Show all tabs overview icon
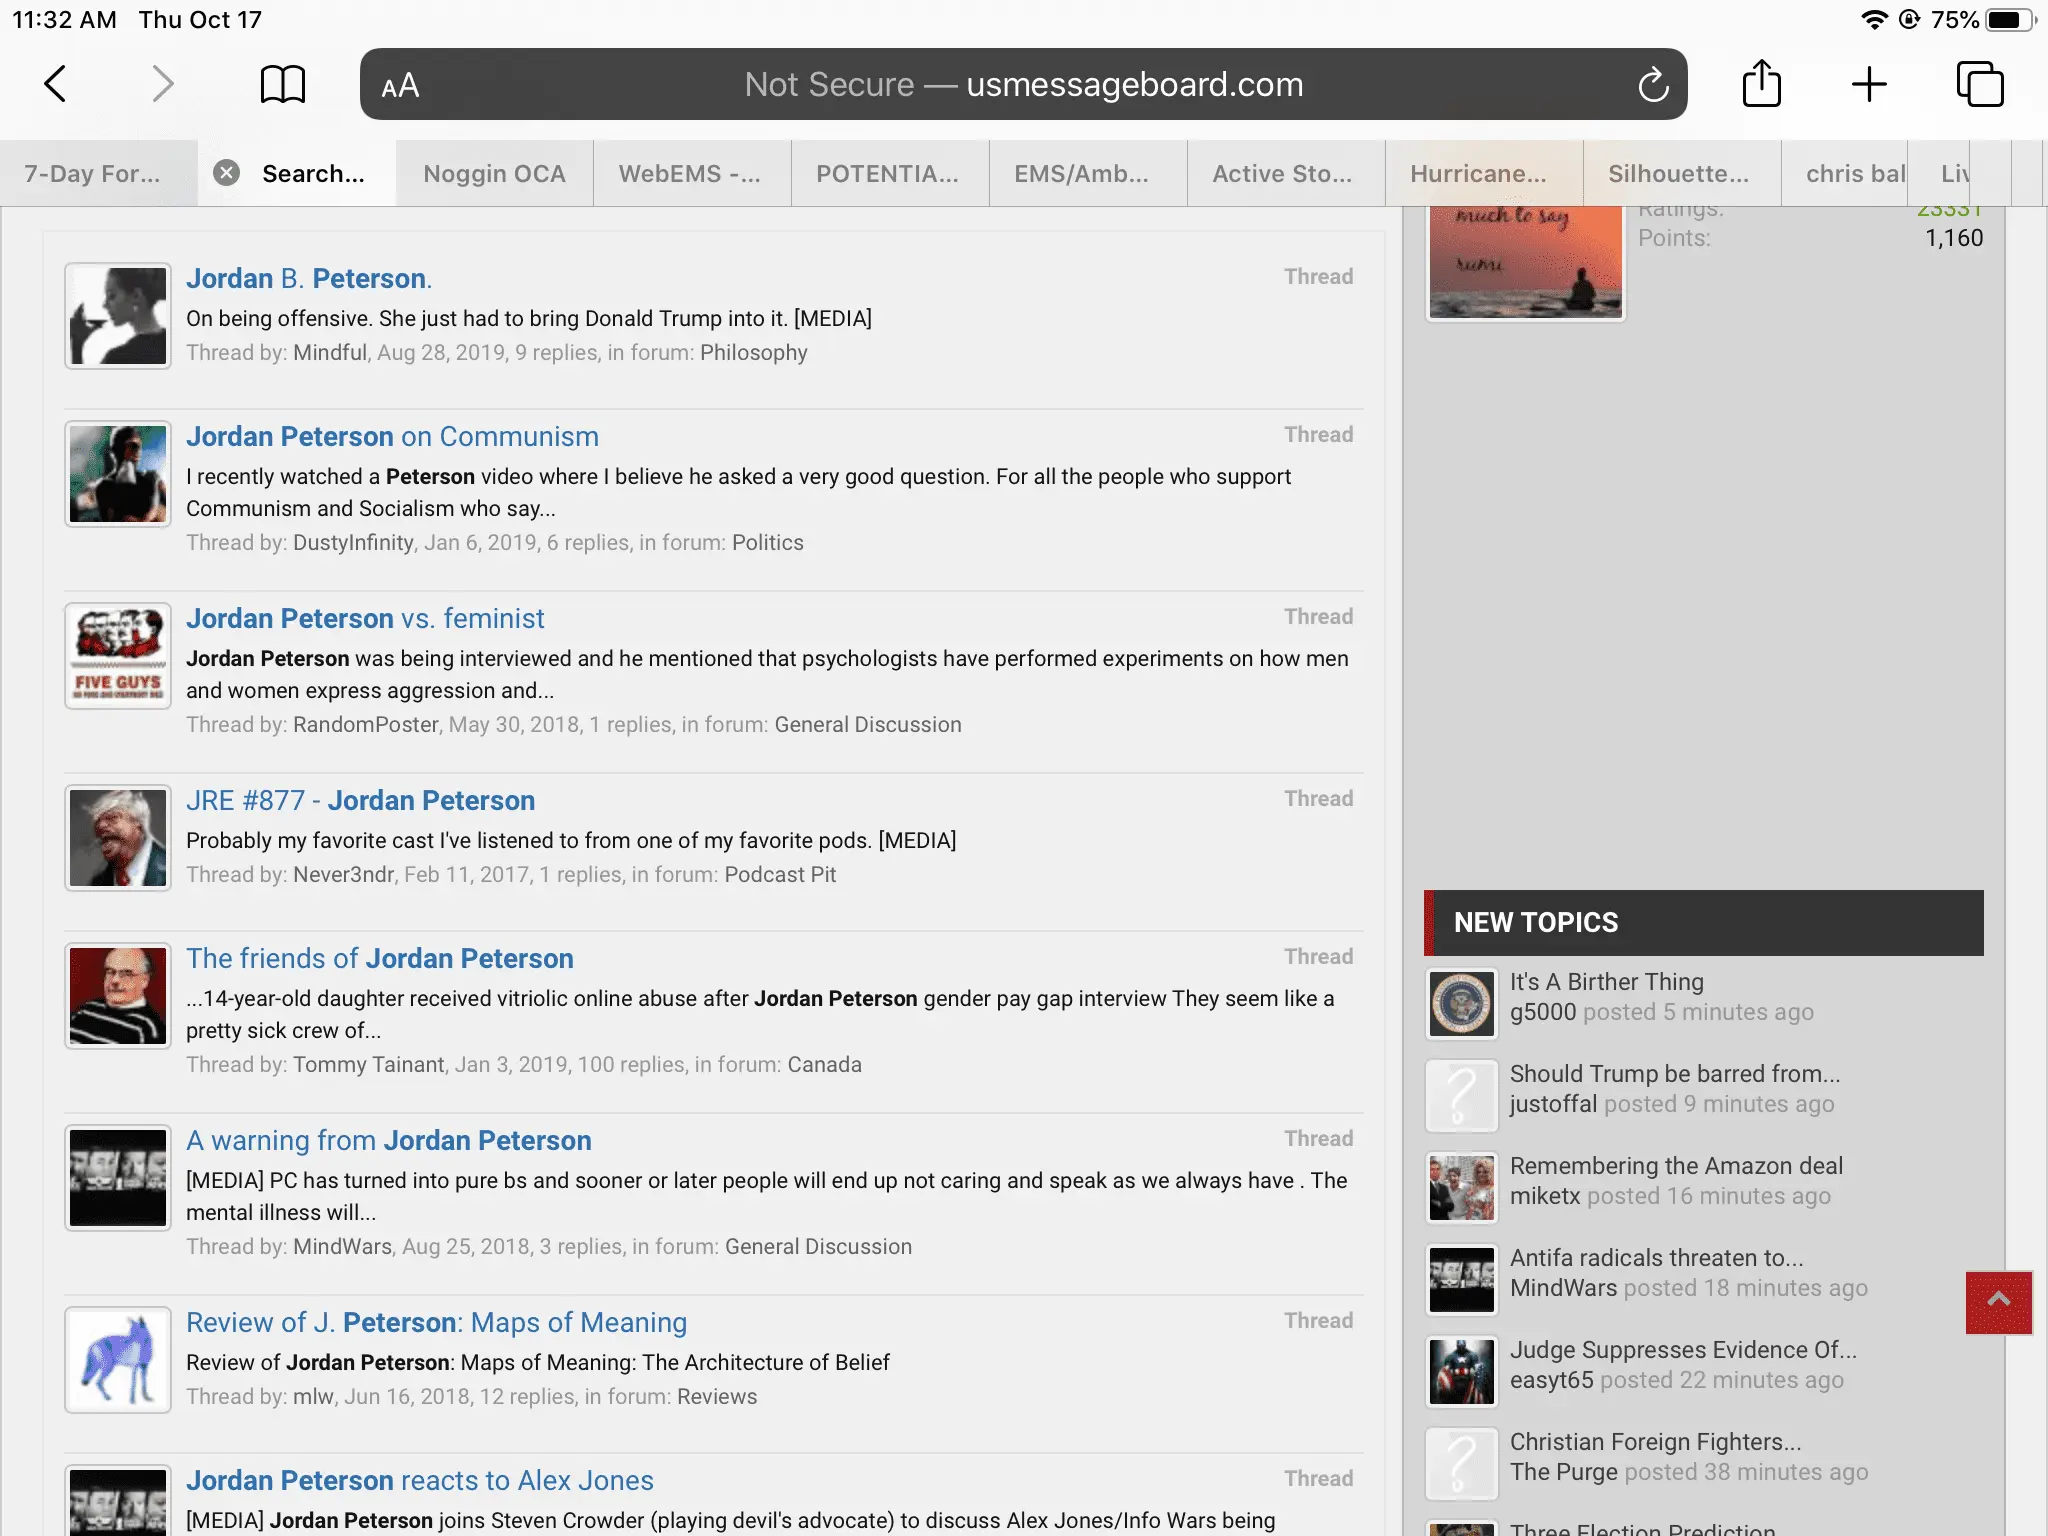This screenshot has width=2048, height=1536. 1980,84
